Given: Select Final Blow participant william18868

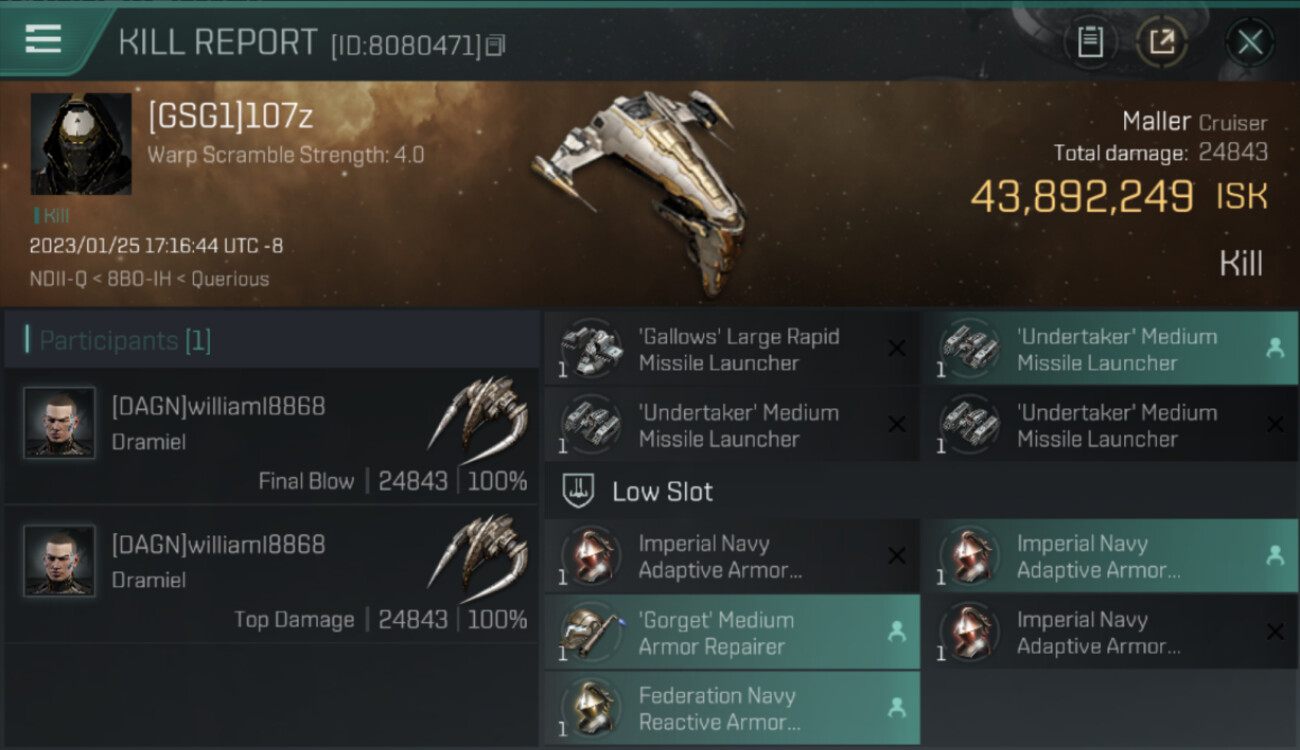Looking at the screenshot, I should [218, 406].
